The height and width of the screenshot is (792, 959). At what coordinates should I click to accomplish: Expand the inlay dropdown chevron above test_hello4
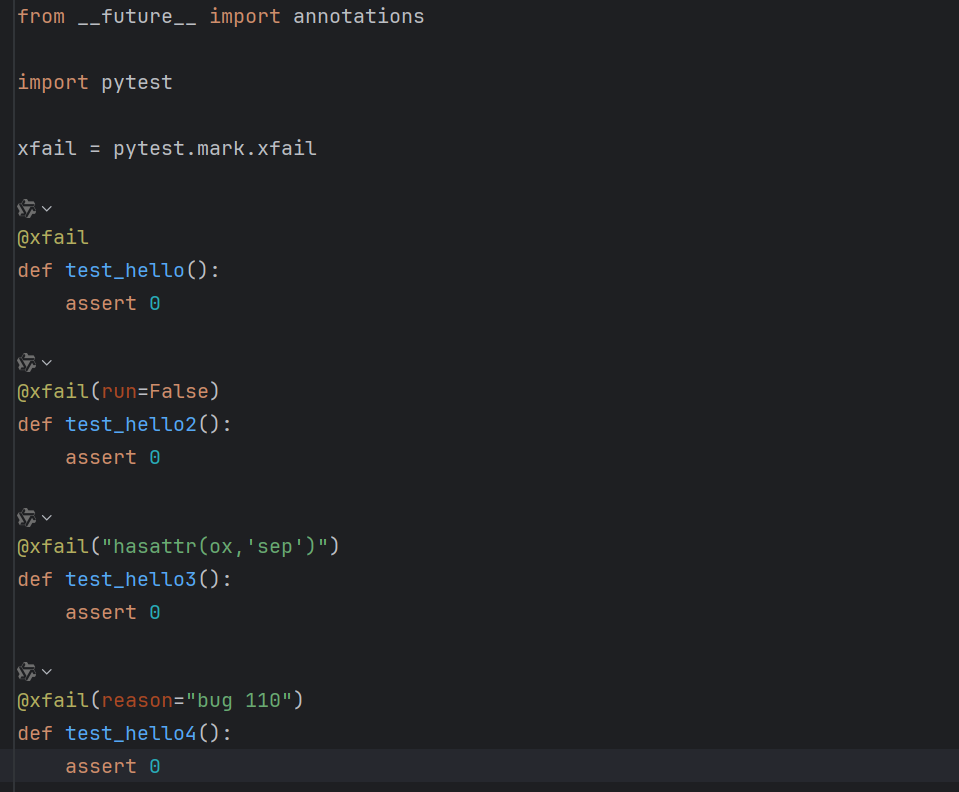click(46, 672)
